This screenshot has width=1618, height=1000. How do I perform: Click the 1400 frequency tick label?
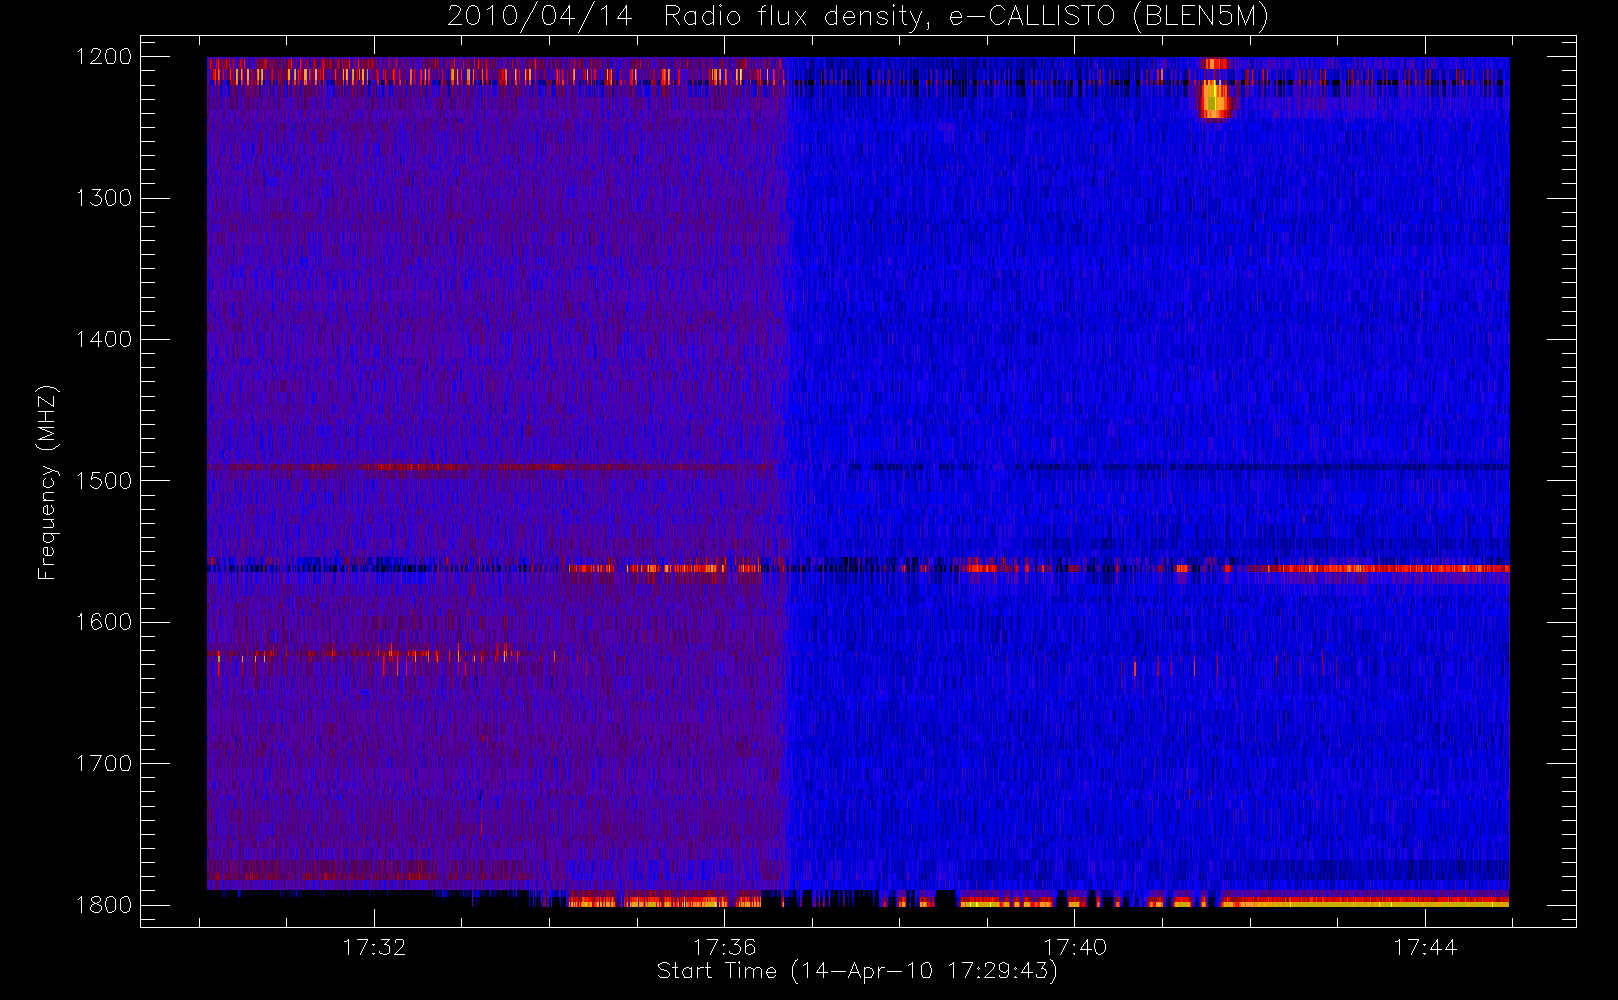104,339
